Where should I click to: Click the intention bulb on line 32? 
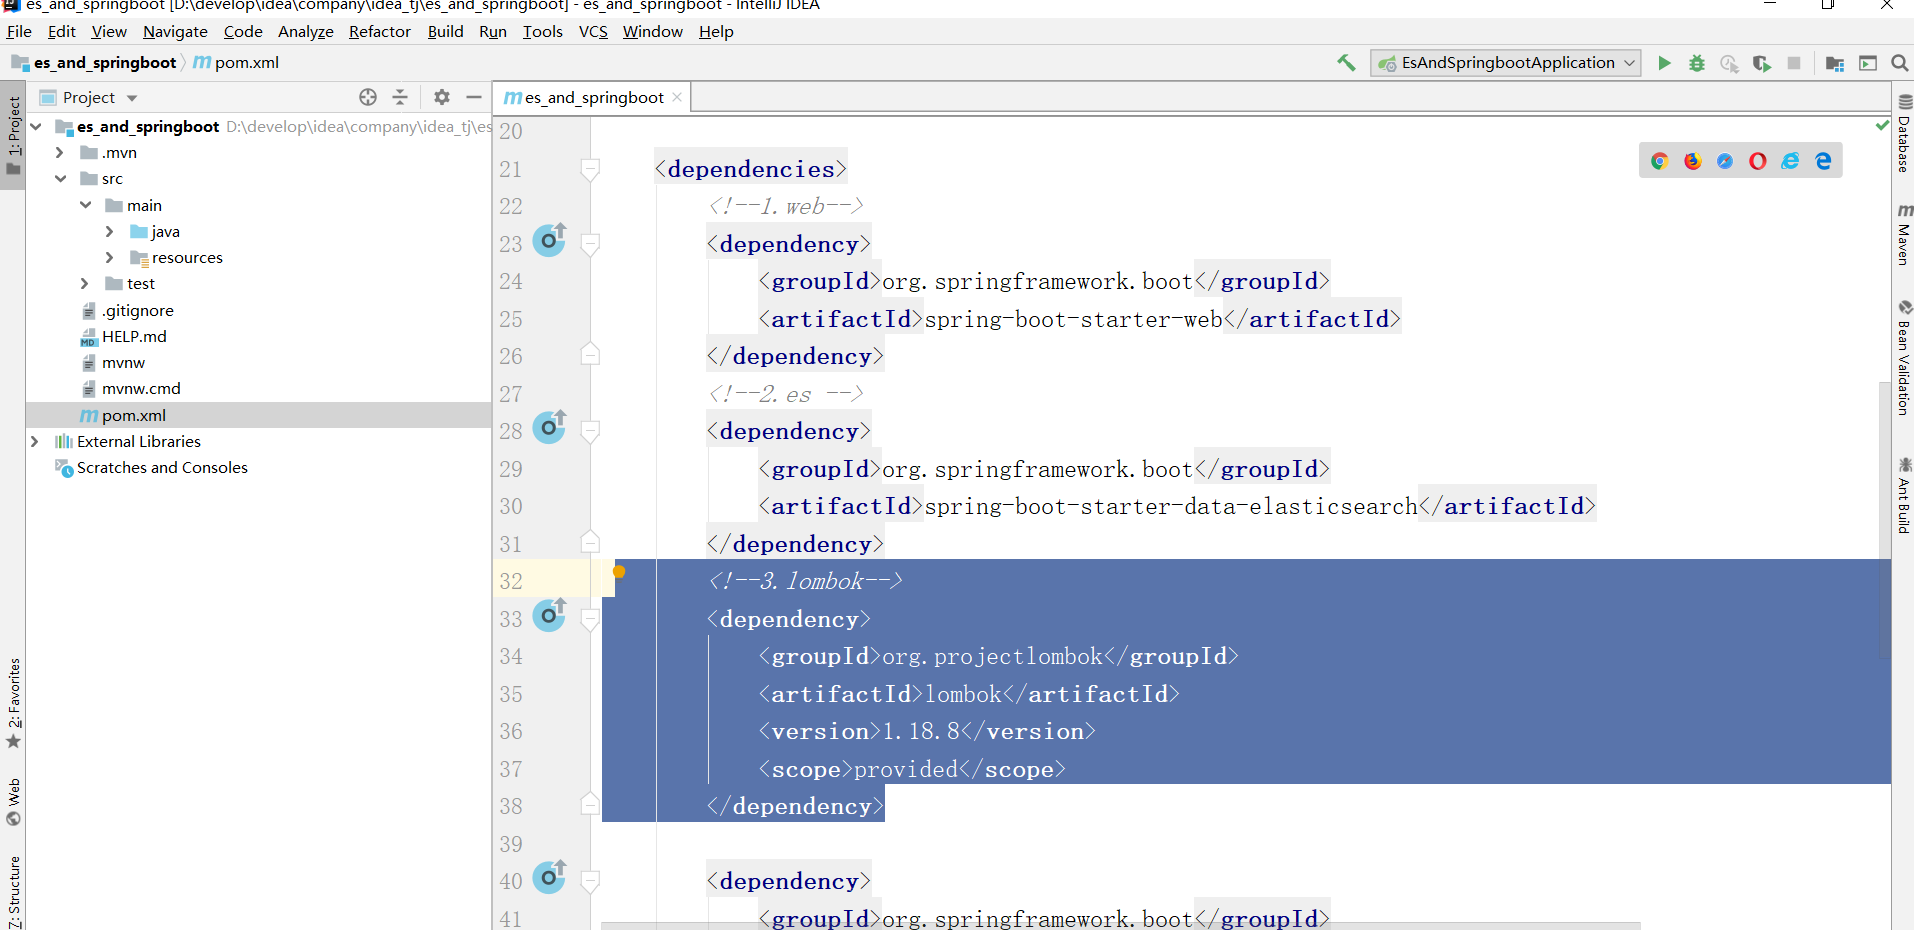619,571
